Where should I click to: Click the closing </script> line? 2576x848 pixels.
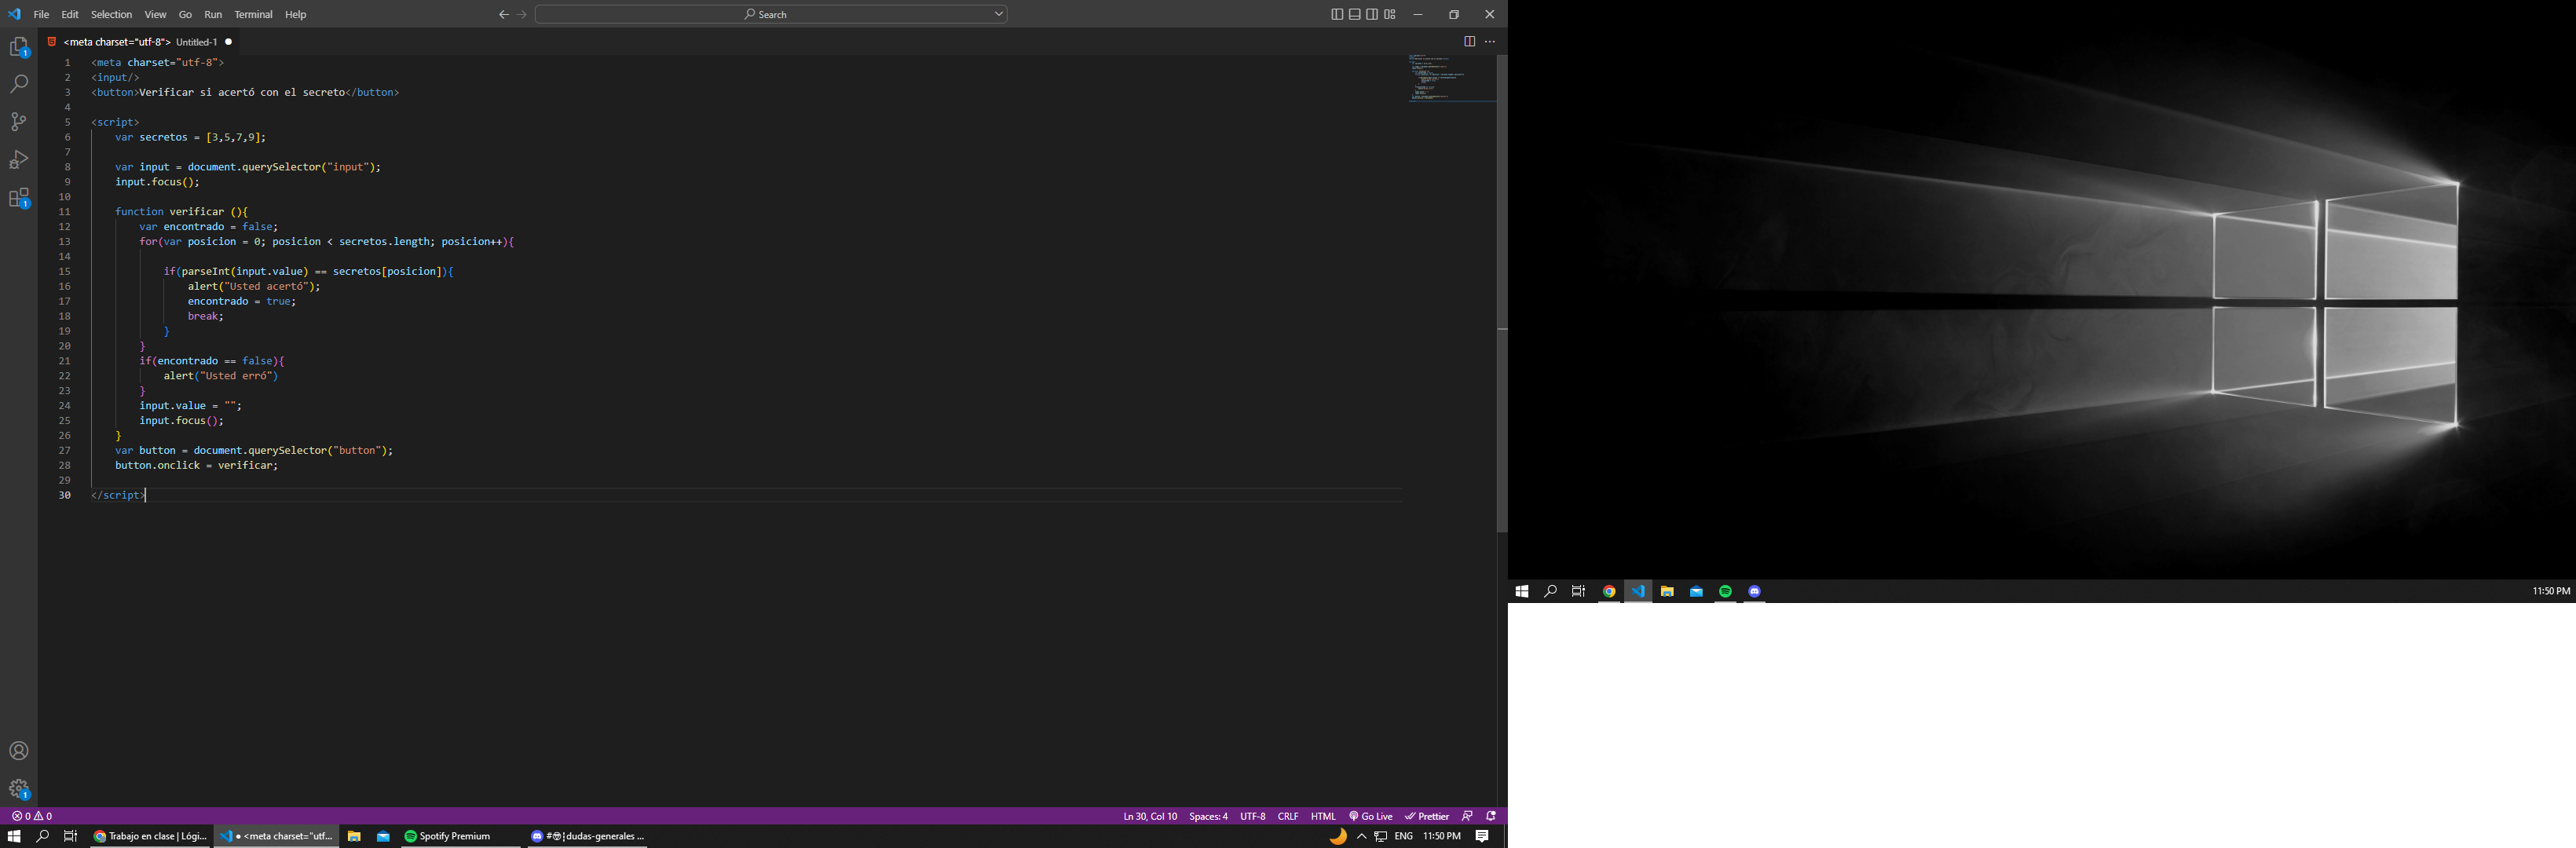(118, 495)
